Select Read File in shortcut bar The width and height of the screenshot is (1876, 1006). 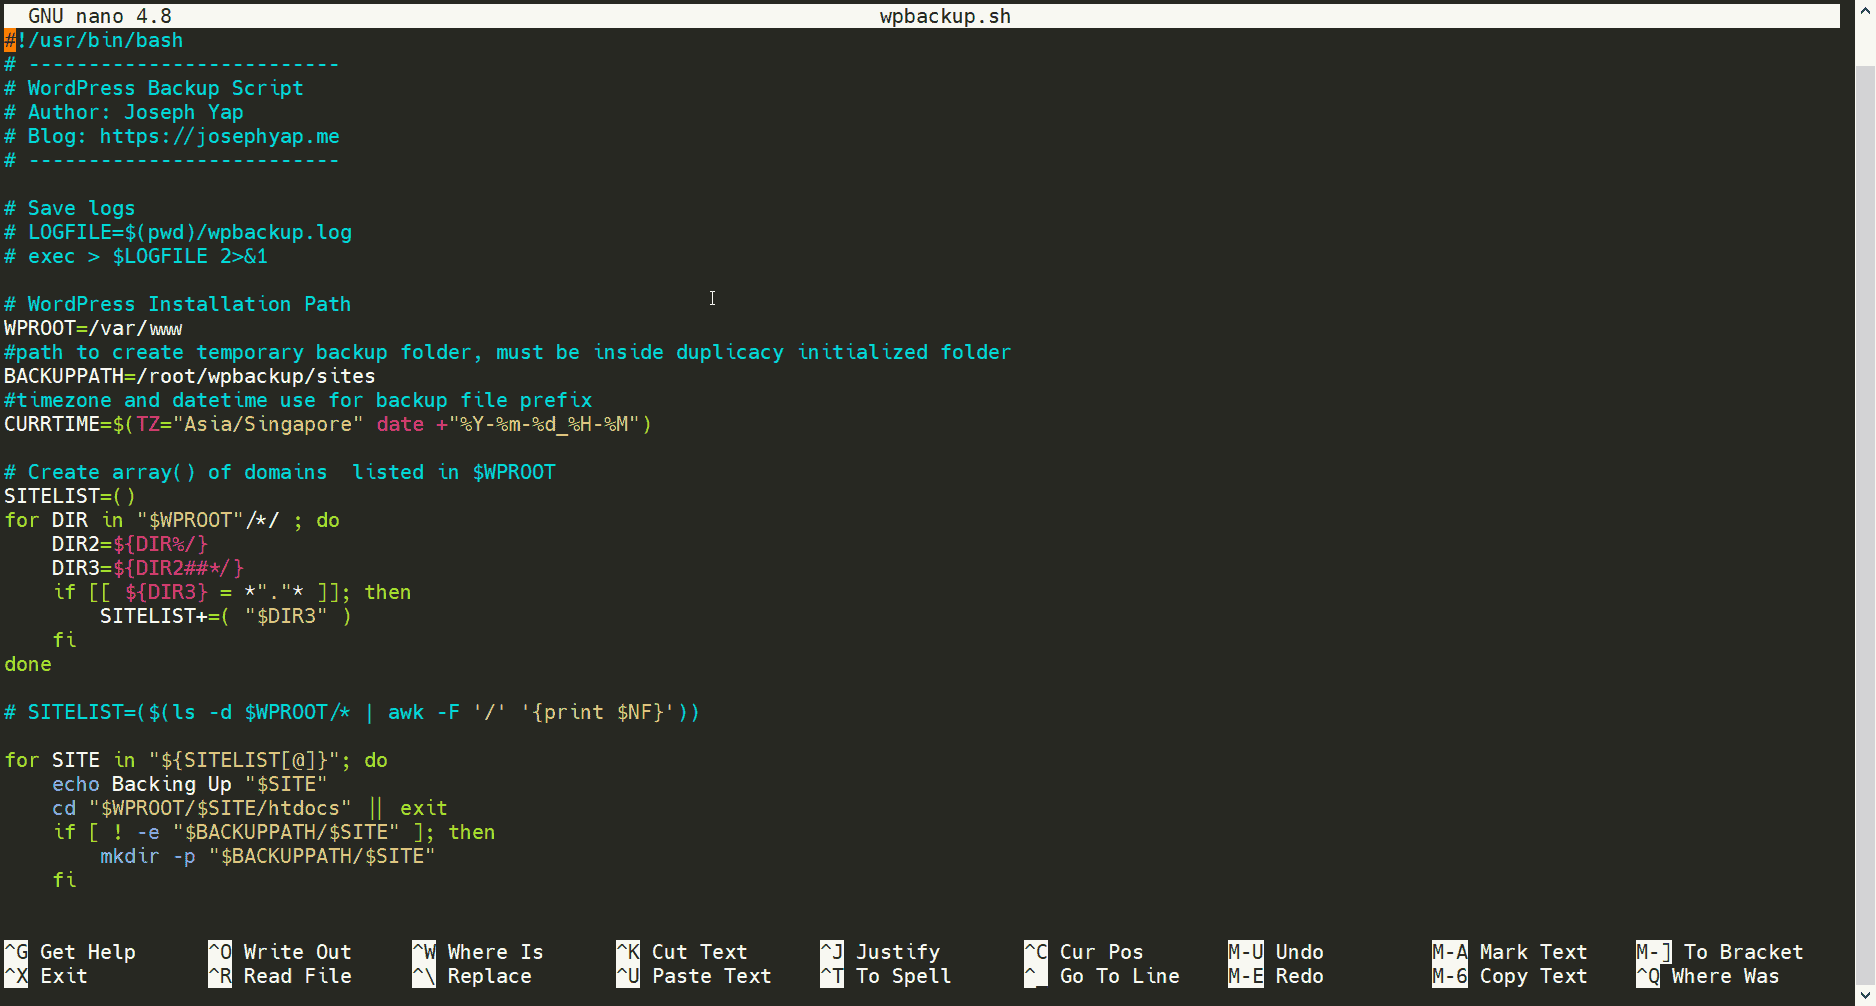click(297, 976)
